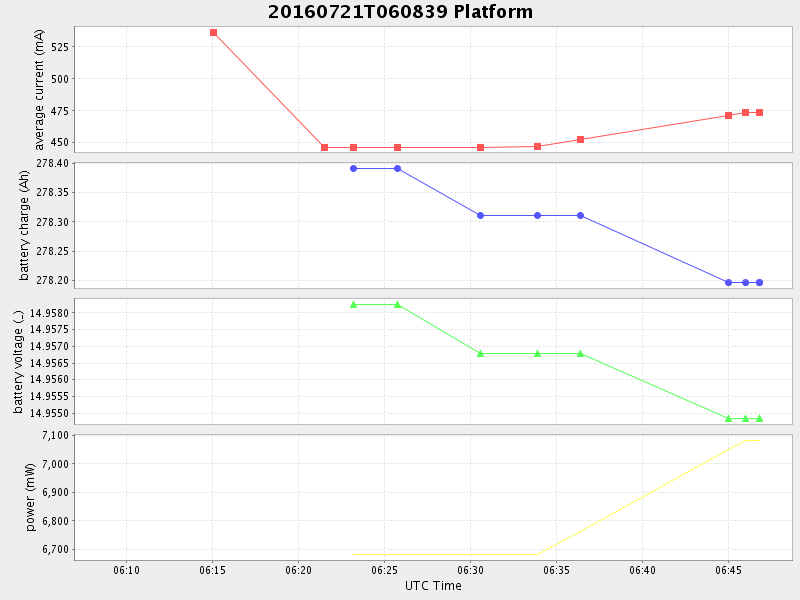Select the 'battery charge (Ah)' axis label
This screenshot has width=800, height=600.
coord(24,225)
